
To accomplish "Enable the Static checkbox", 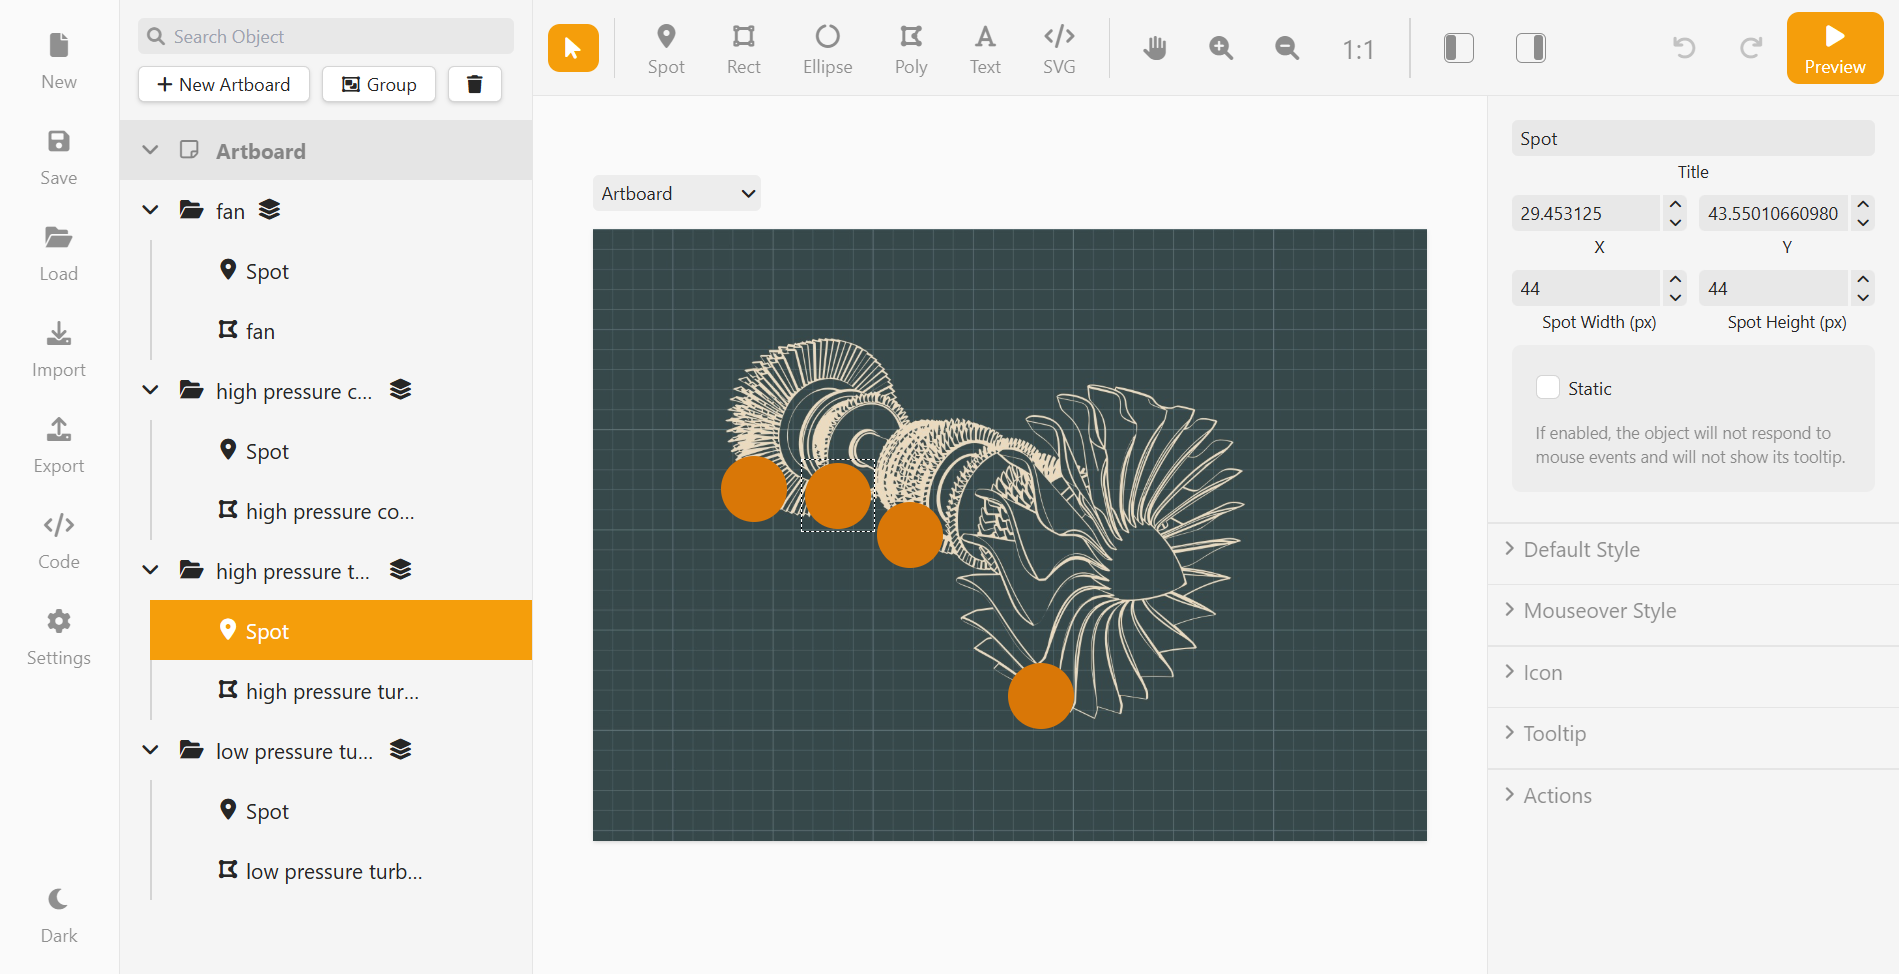I will (x=1547, y=388).
